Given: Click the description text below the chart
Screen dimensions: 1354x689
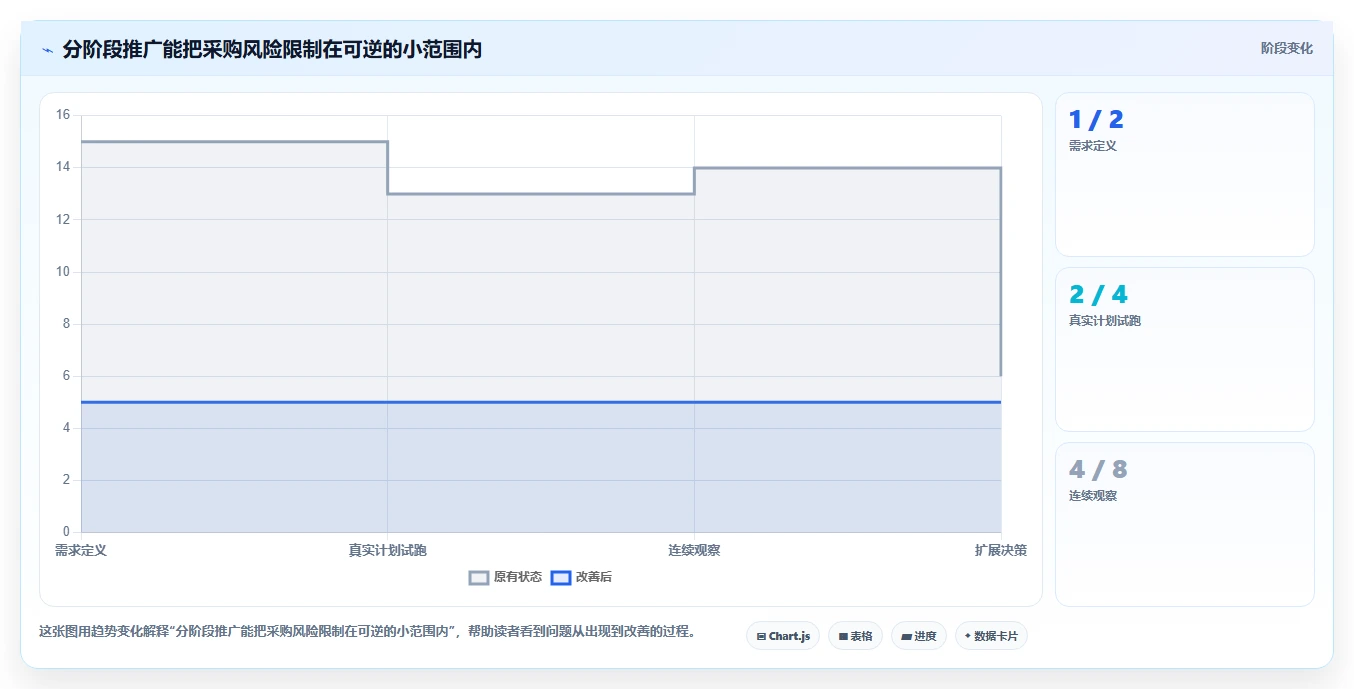Looking at the screenshot, I should (367, 632).
